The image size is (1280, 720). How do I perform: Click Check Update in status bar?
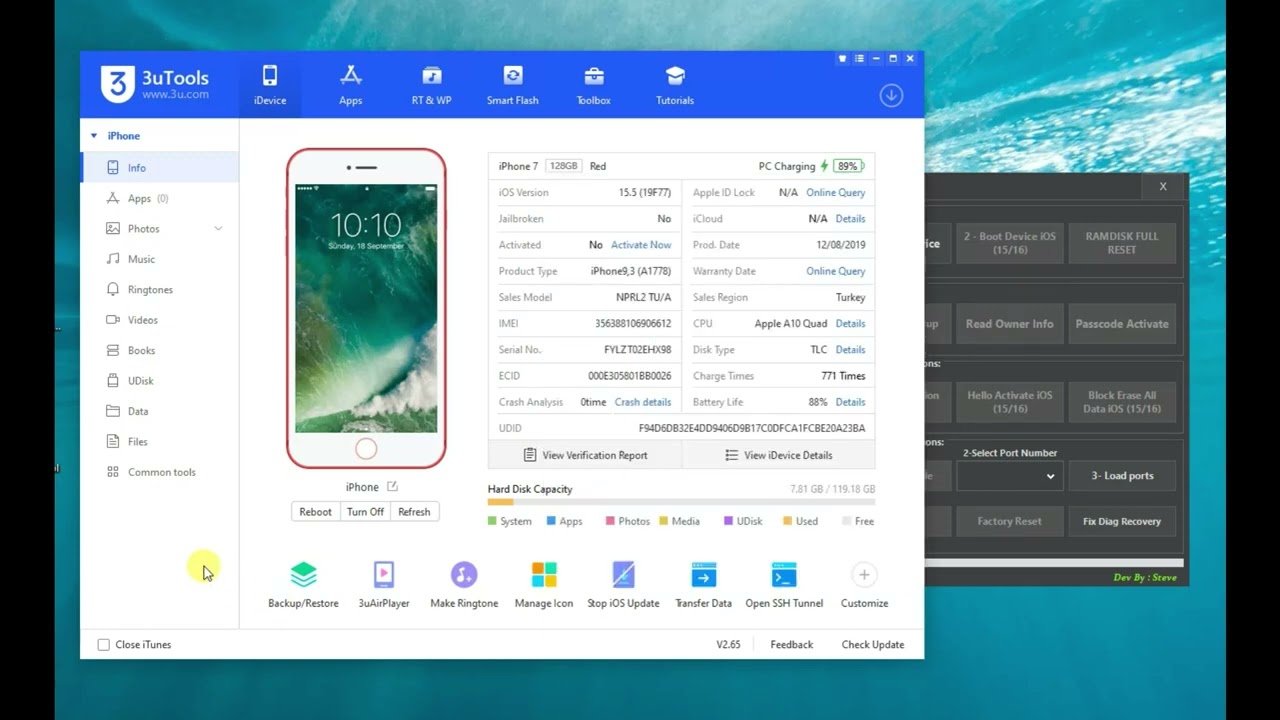coord(873,645)
